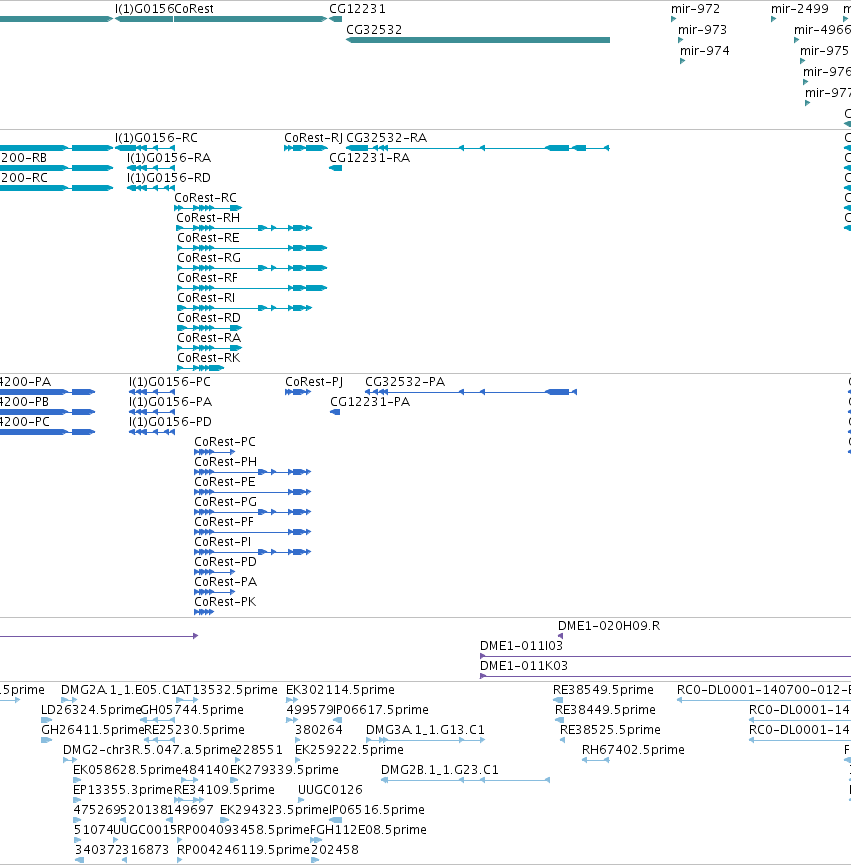Select the CoRest-RE transcript label
Image resolution: width=851 pixels, height=865 pixels.
pyautogui.click(x=208, y=238)
